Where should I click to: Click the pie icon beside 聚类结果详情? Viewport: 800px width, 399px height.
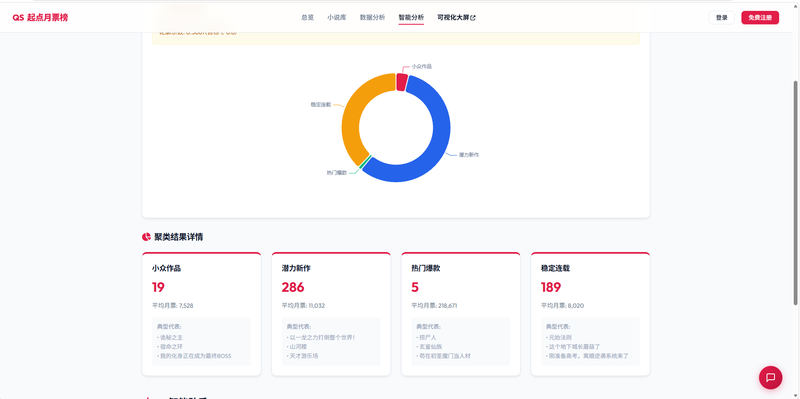(x=146, y=237)
